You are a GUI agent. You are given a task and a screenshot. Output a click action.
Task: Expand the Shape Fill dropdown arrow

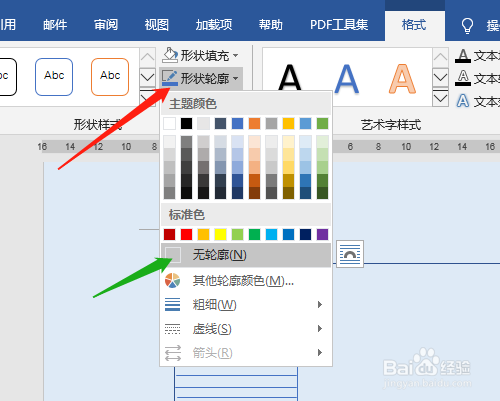tap(236, 55)
